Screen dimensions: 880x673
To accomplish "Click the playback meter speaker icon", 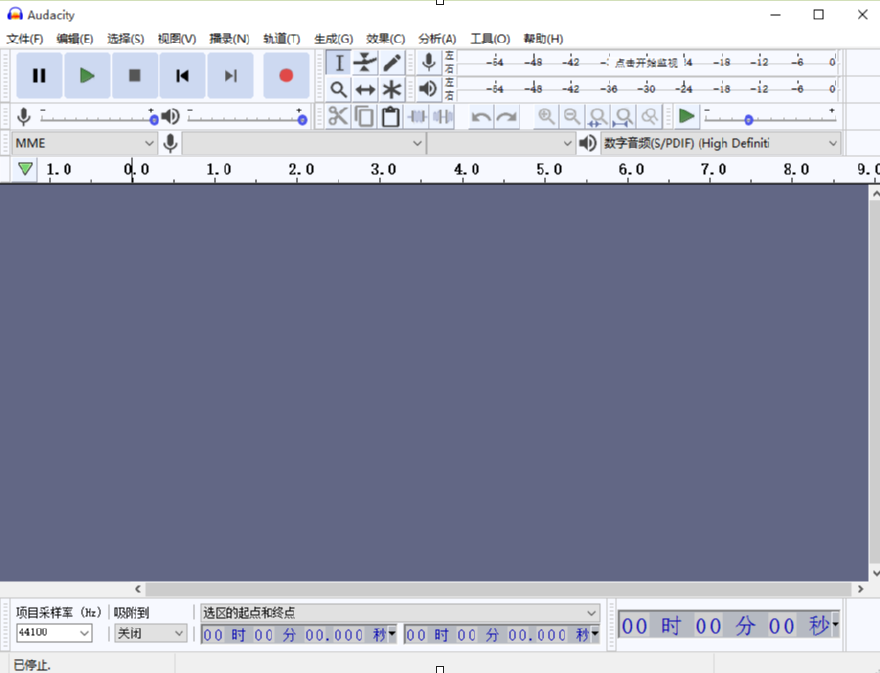I will point(429,88).
